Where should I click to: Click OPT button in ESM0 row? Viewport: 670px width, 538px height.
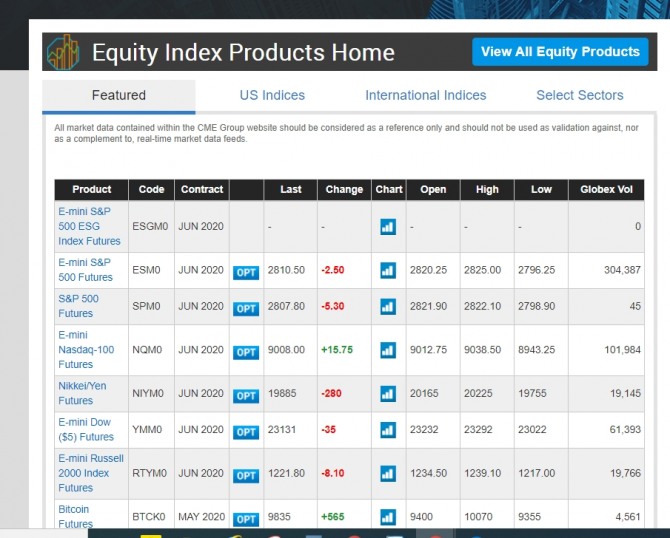click(x=246, y=273)
